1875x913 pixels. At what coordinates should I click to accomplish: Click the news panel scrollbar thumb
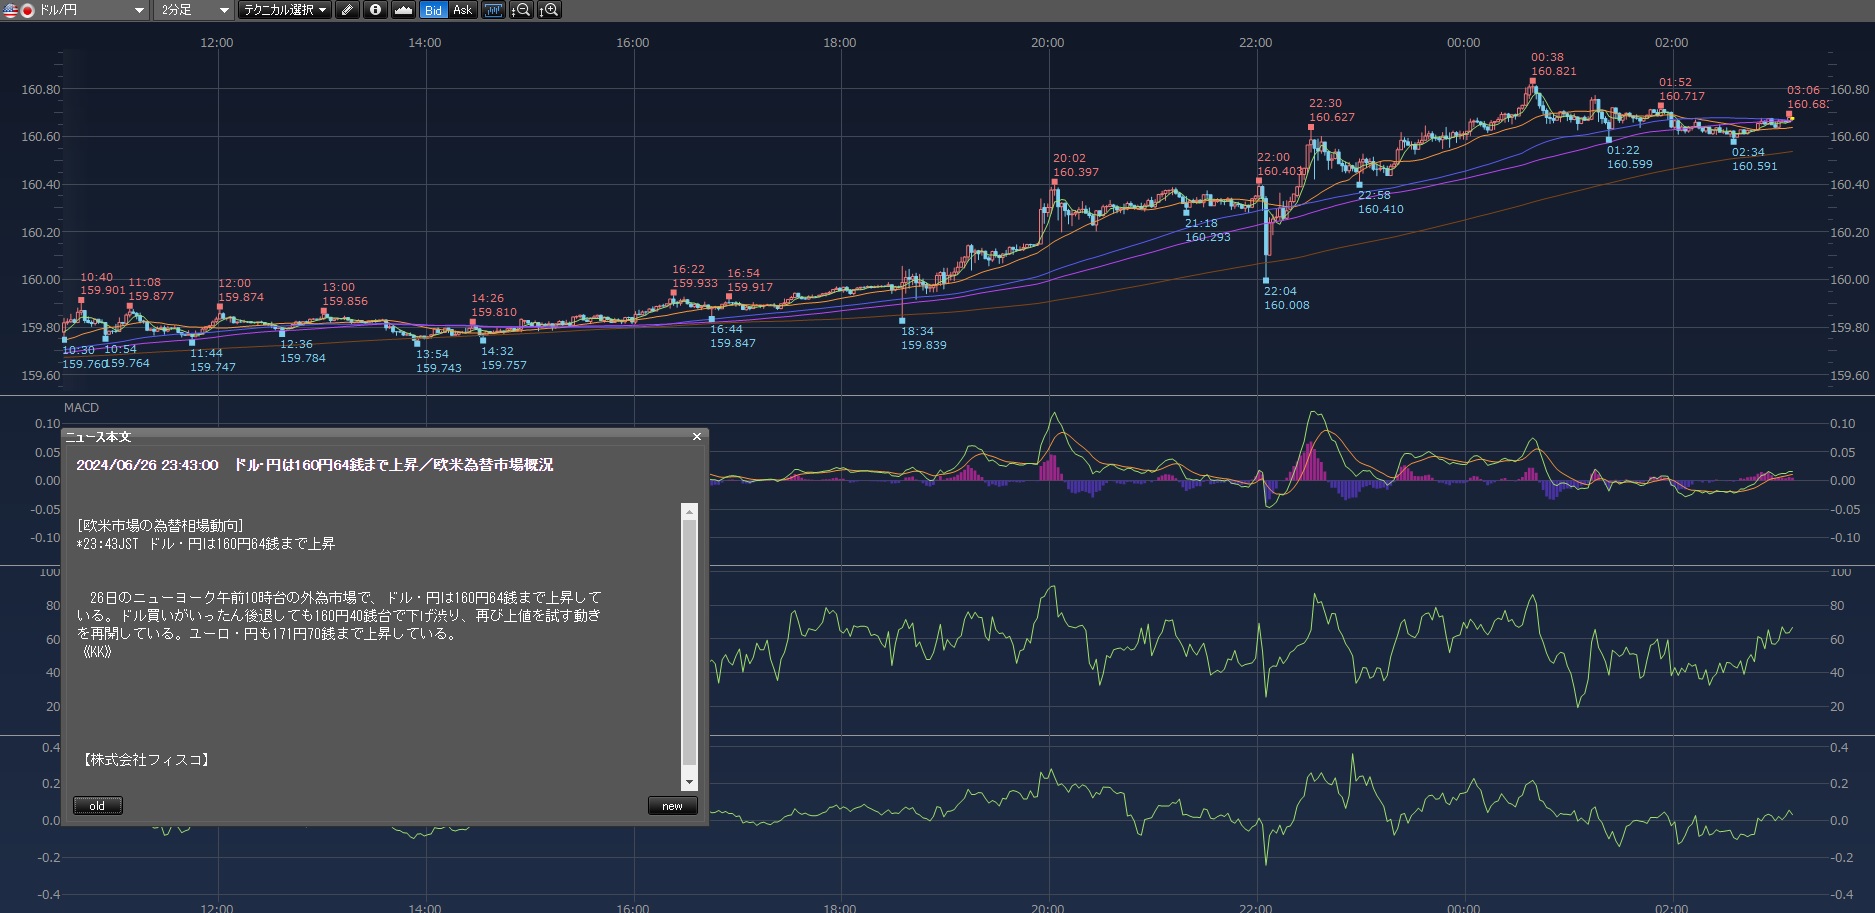pos(689,640)
